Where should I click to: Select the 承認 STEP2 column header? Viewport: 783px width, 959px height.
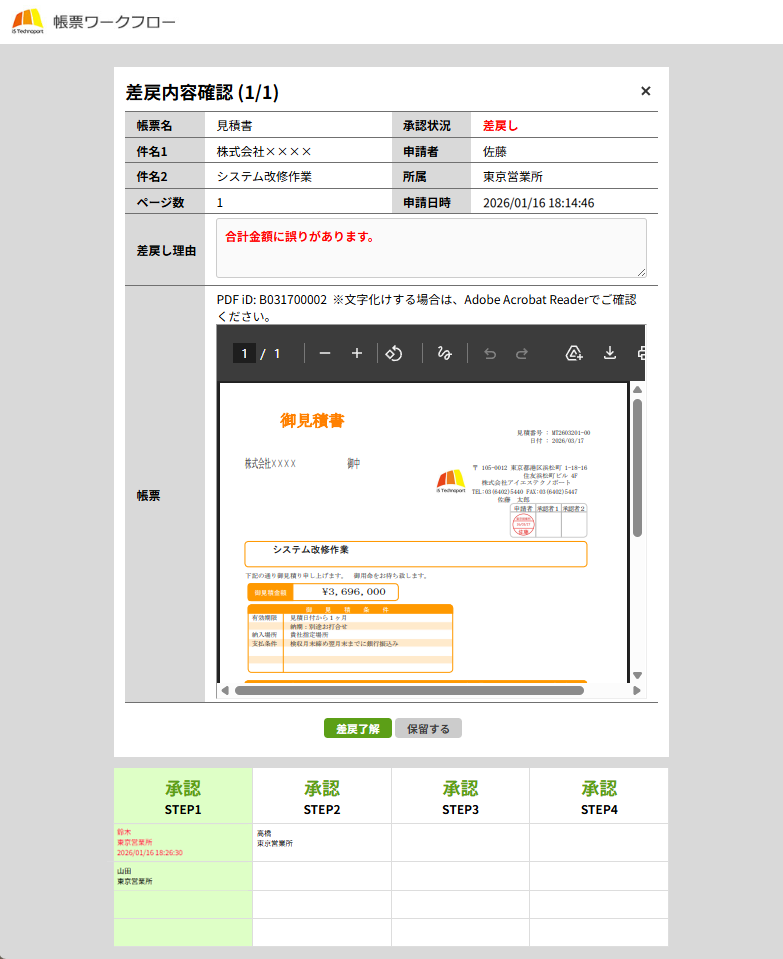click(x=321, y=797)
